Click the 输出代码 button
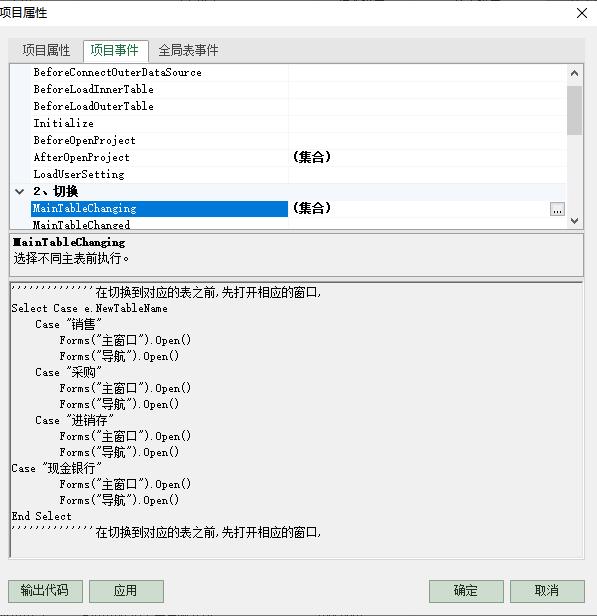 (45, 591)
